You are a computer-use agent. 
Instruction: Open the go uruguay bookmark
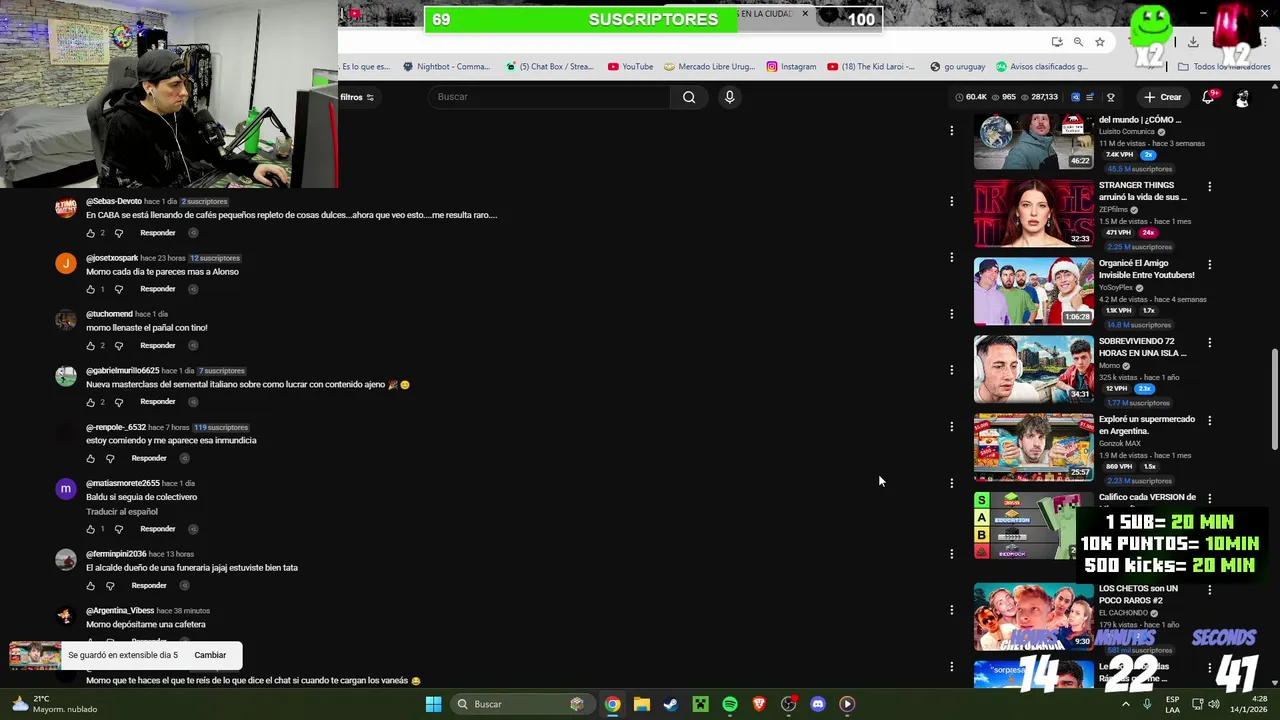(x=957, y=67)
